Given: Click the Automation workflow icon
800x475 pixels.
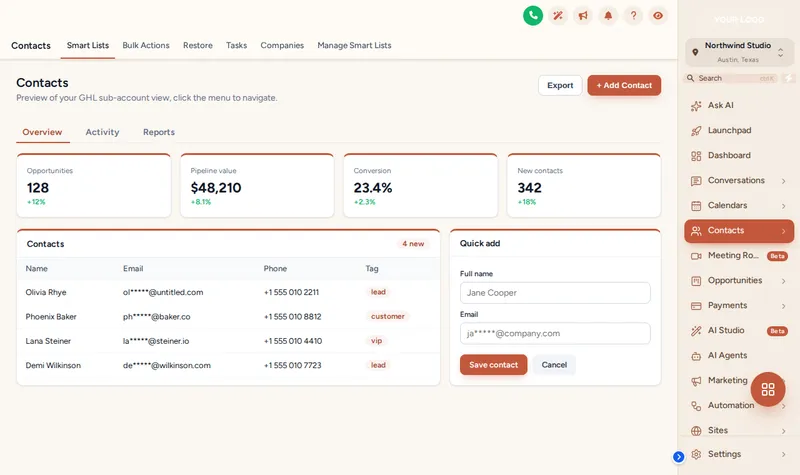Looking at the screenshot, I should point(696,406).
